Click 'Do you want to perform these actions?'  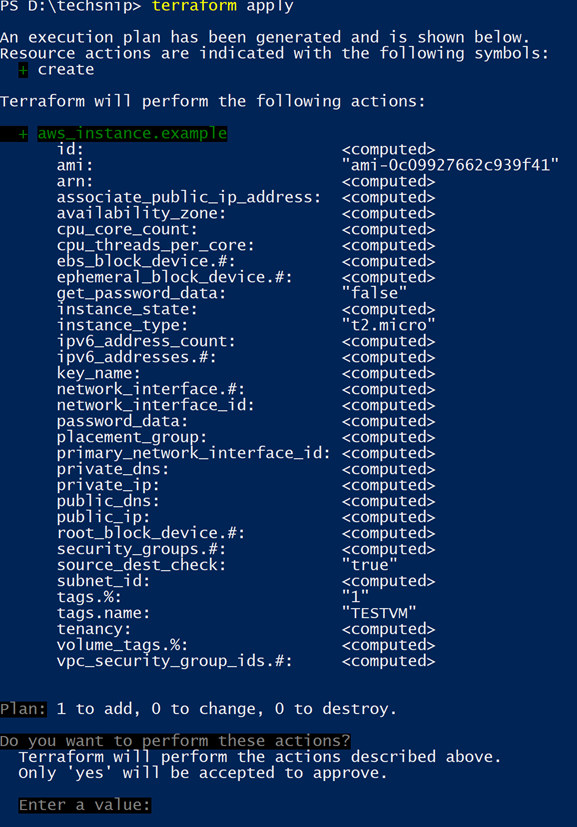[x=175, y=741]
